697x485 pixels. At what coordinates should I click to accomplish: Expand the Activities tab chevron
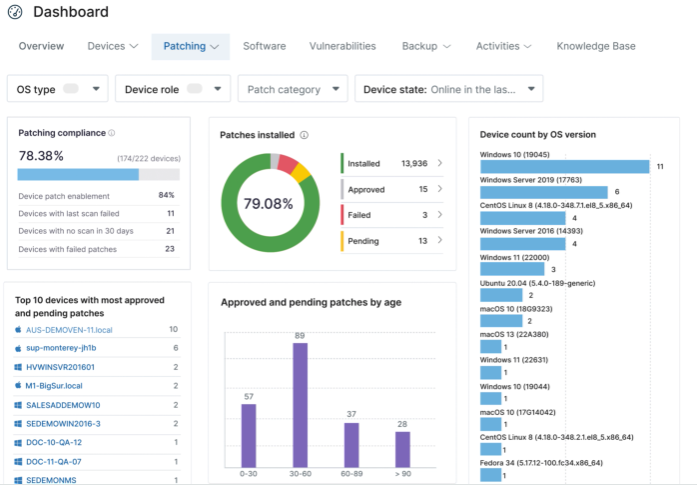[x=528, y=47]
